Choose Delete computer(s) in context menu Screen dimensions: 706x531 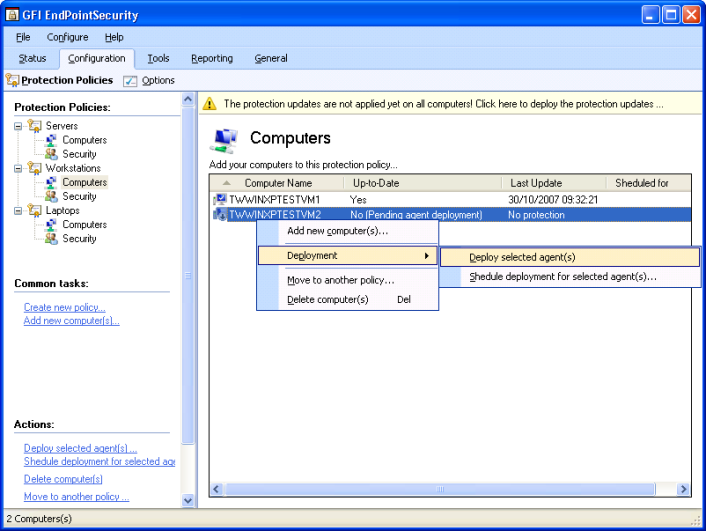click(348, 300)
